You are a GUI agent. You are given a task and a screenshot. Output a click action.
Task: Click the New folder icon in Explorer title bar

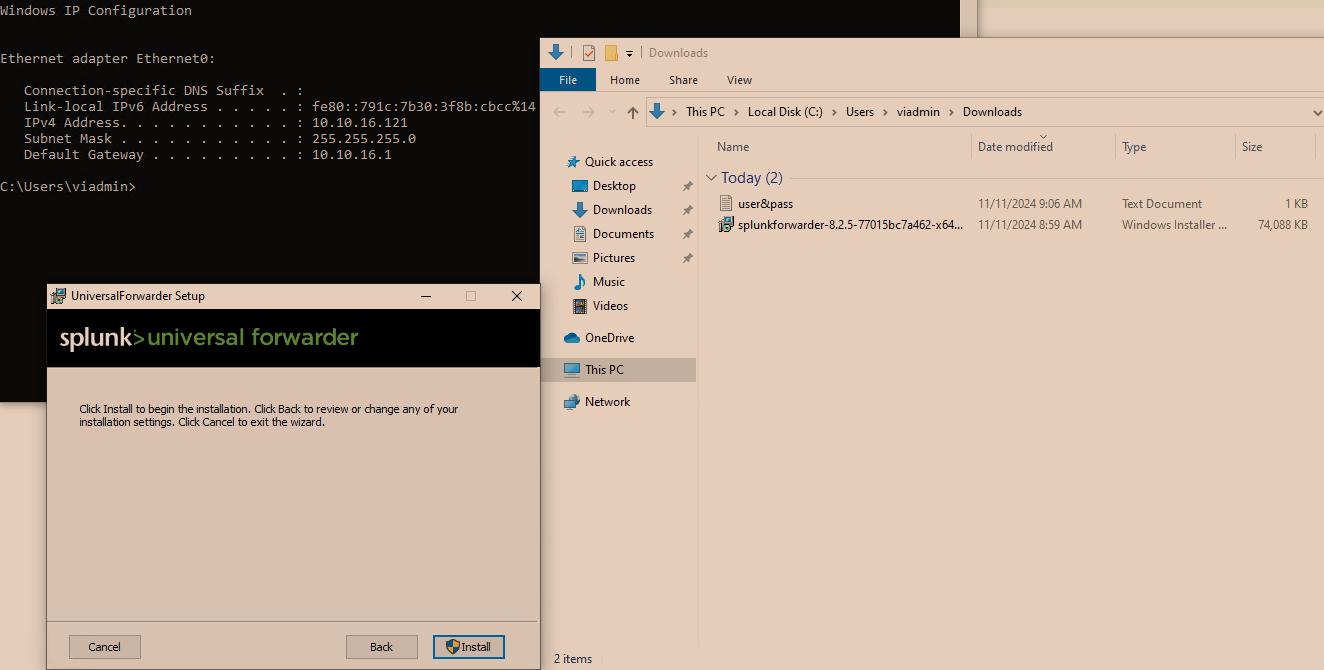pyautogui.click(x=611, y=53)
